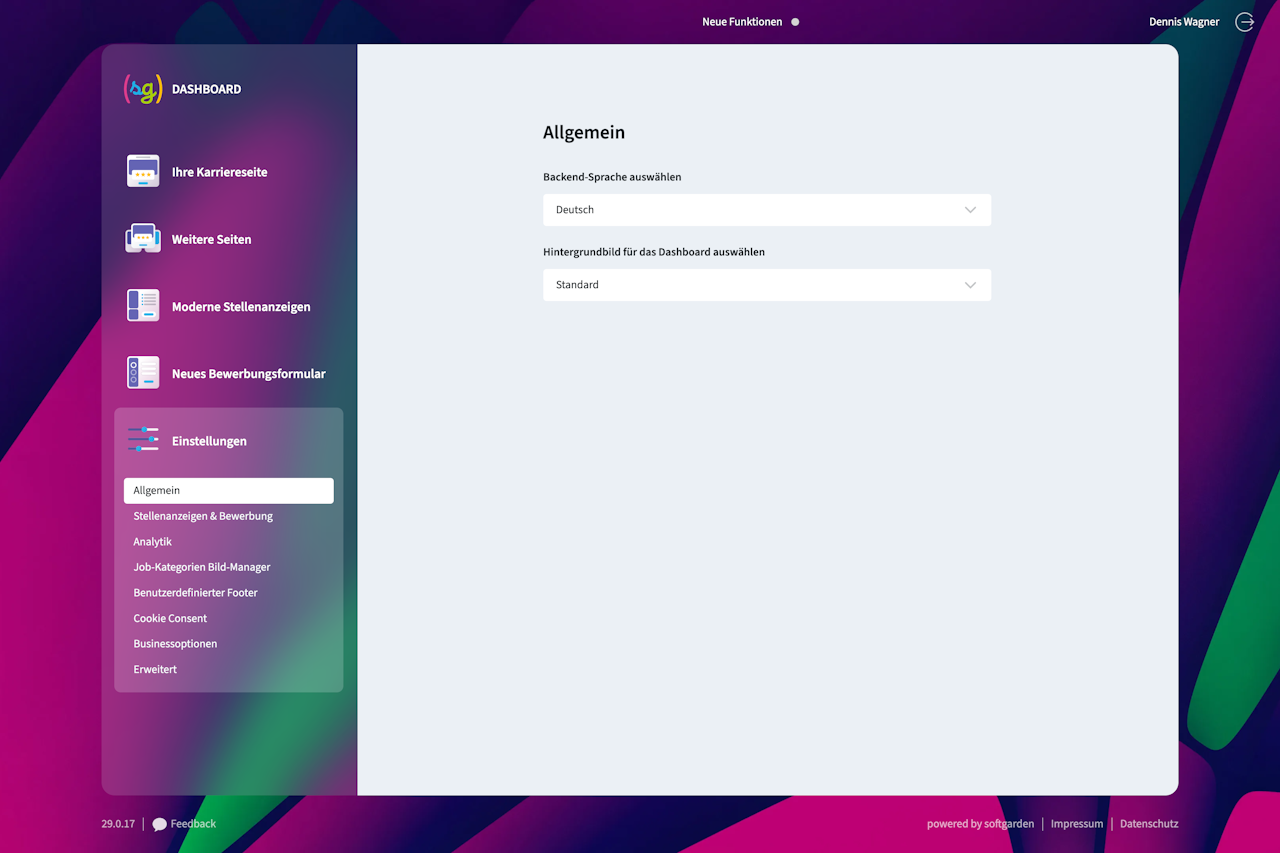
Task: Open Ihre Karriereseite menu entry
Action: pos(219,172)
